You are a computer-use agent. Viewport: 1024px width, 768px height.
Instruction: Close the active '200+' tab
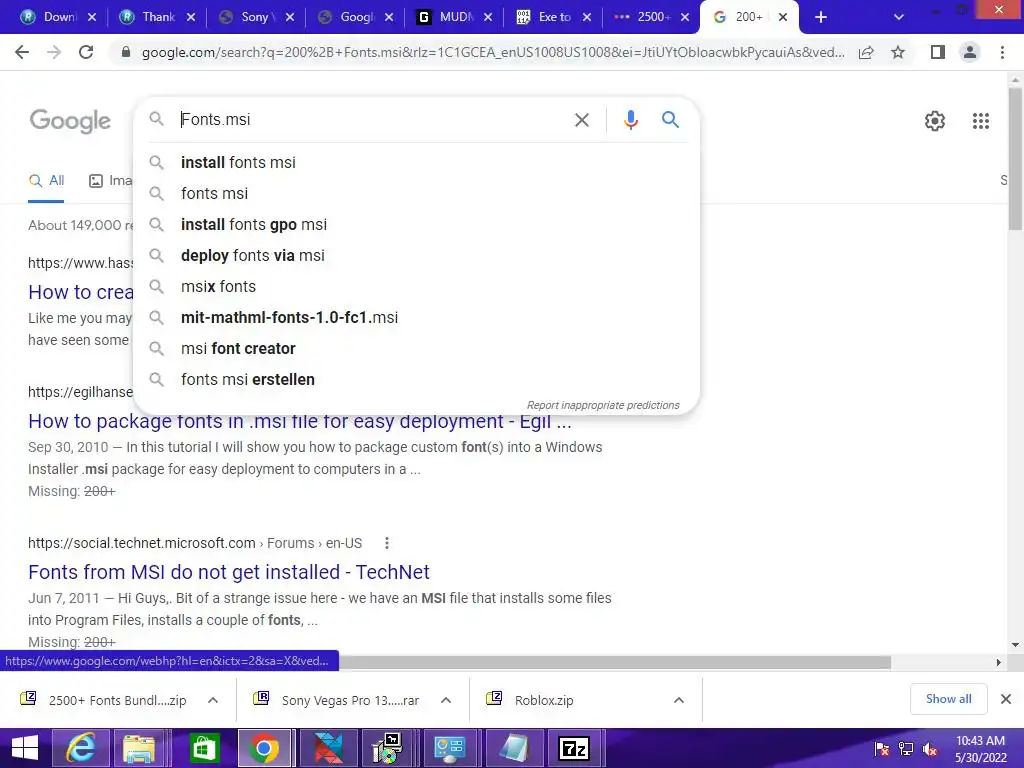point(783,18)
